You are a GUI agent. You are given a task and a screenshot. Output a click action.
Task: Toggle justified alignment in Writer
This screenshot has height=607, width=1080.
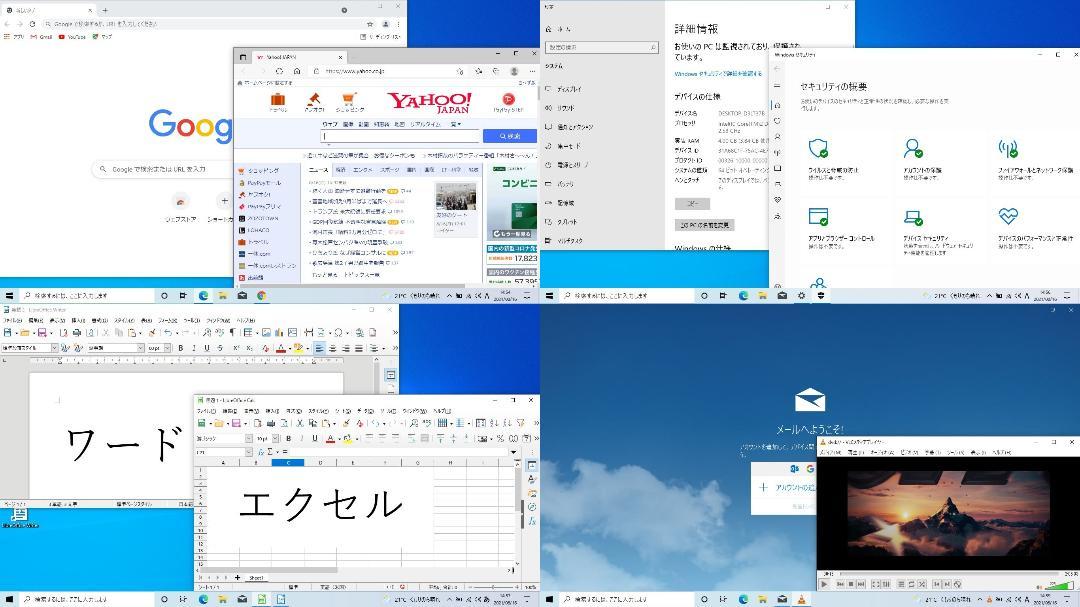click(358, 349)
